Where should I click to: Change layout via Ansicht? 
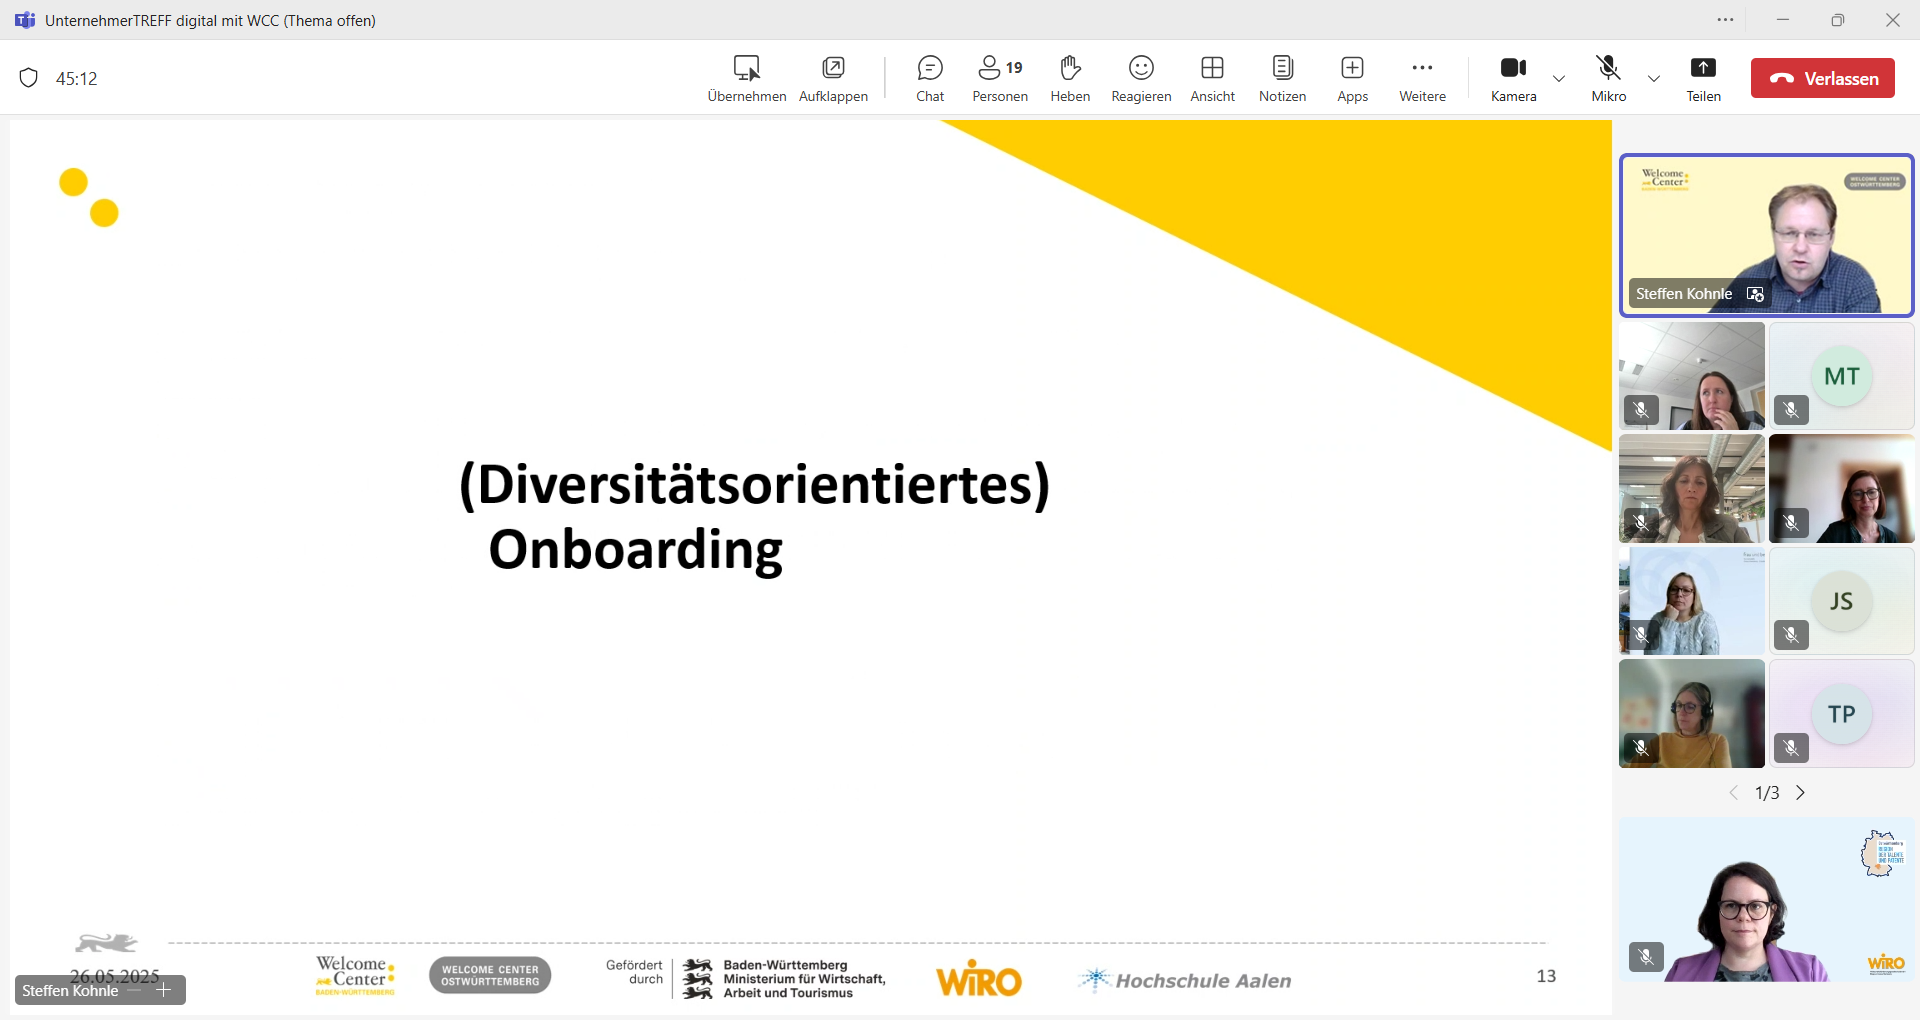click(1212, 78)
